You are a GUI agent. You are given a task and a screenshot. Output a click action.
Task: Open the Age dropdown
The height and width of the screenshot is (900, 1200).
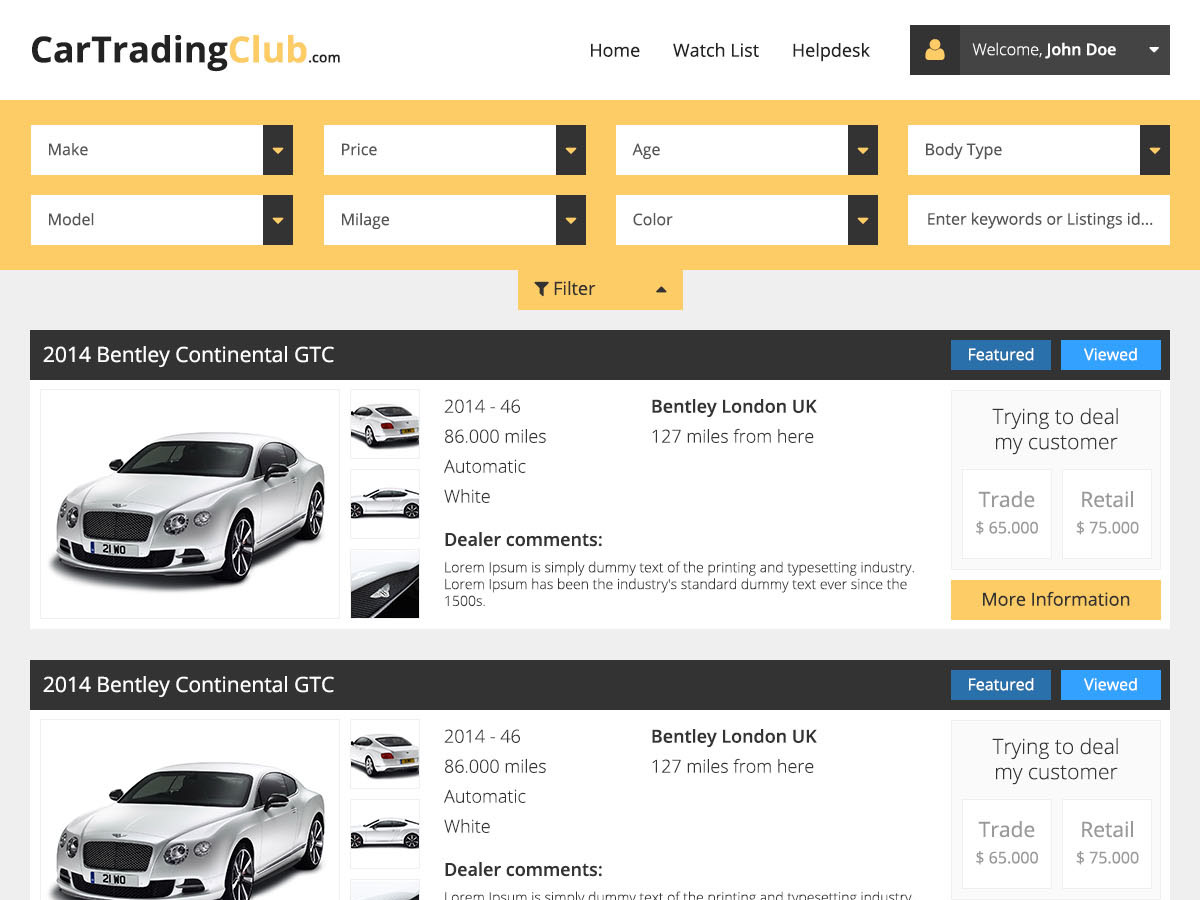point(747,150)
